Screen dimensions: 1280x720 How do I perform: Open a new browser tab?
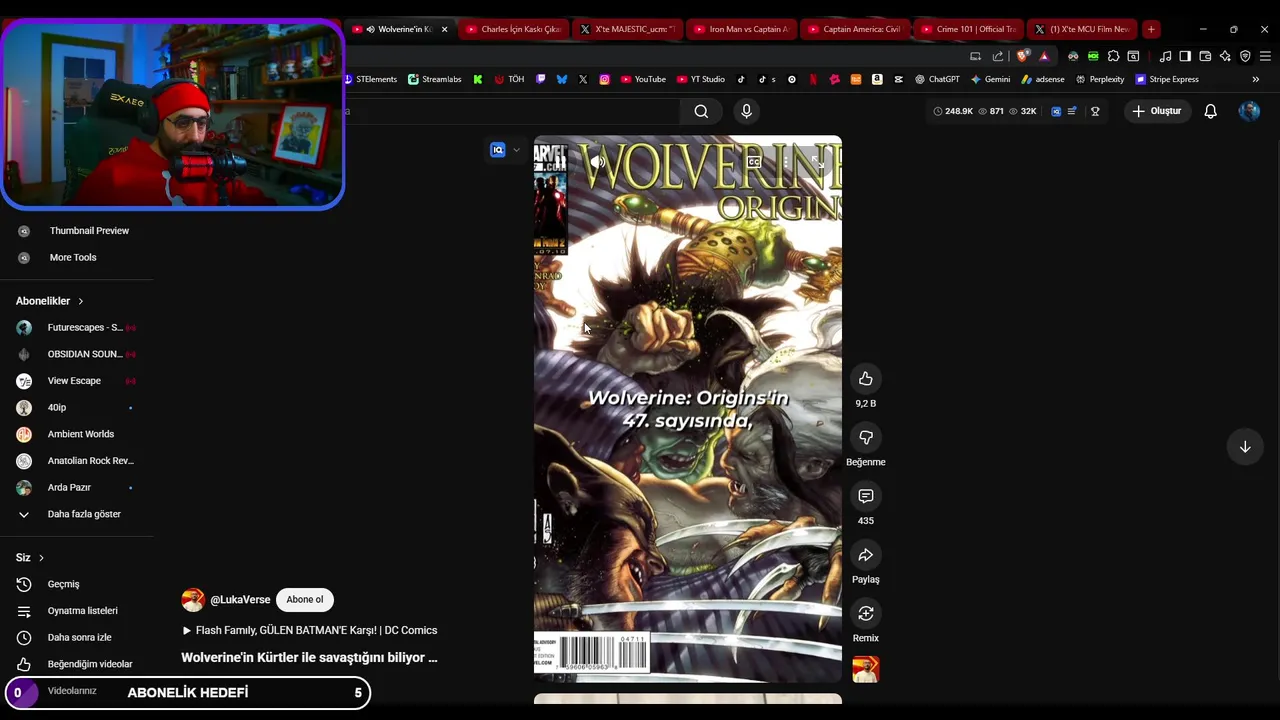[1151, 29]
